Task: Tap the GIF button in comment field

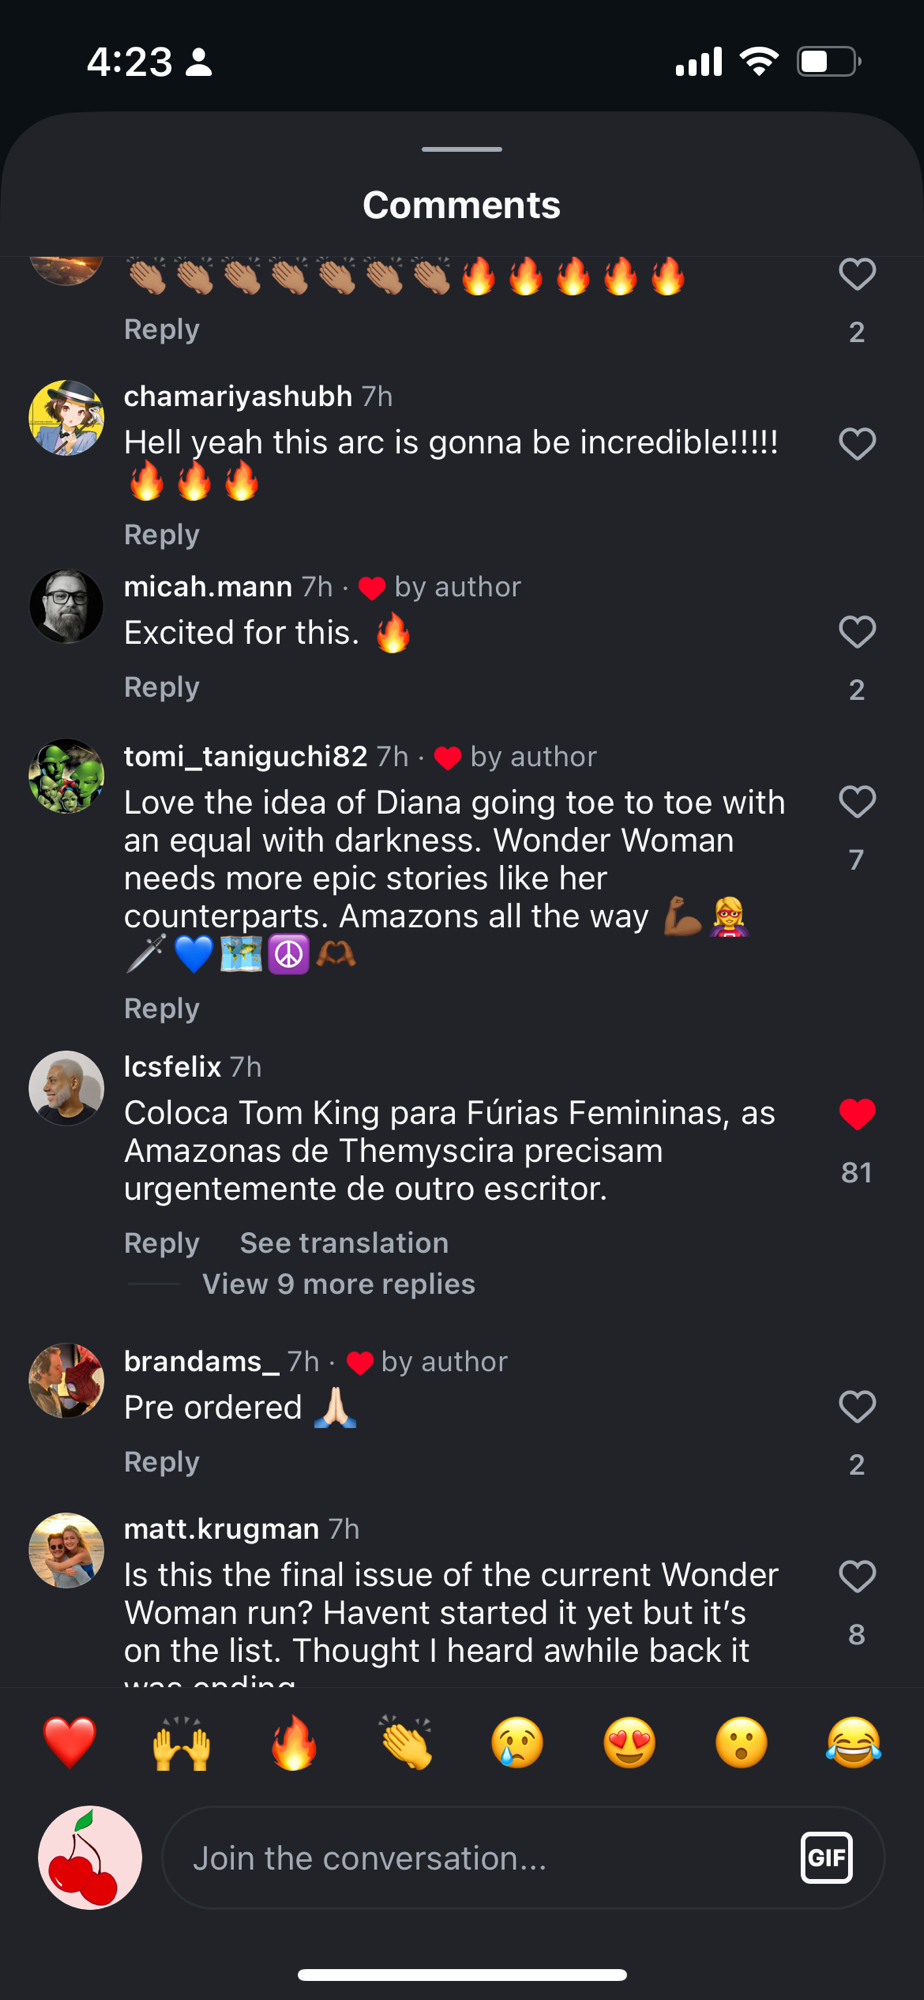Action: (826, 1858)
